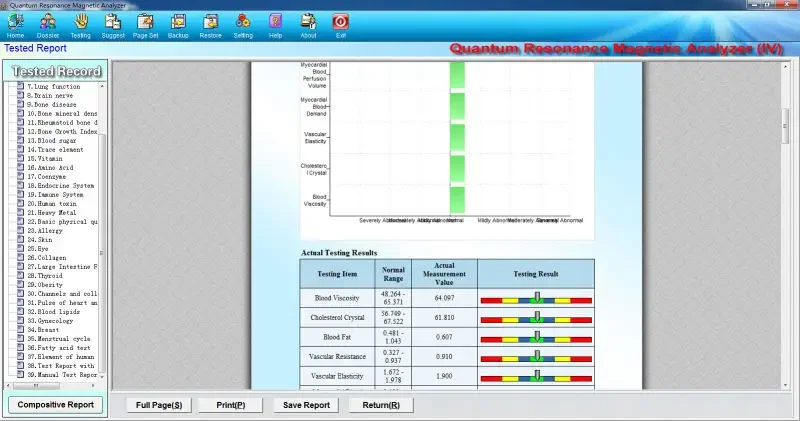Screen dimensions: 800x421
Task: Open the Help icon
Action: (276, 26)
